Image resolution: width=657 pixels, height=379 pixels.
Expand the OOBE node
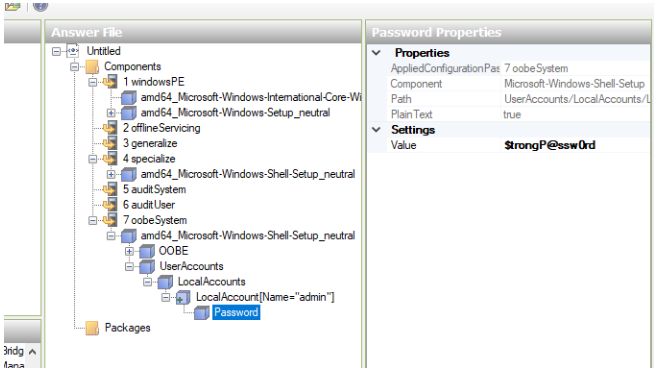click(129, 251)
